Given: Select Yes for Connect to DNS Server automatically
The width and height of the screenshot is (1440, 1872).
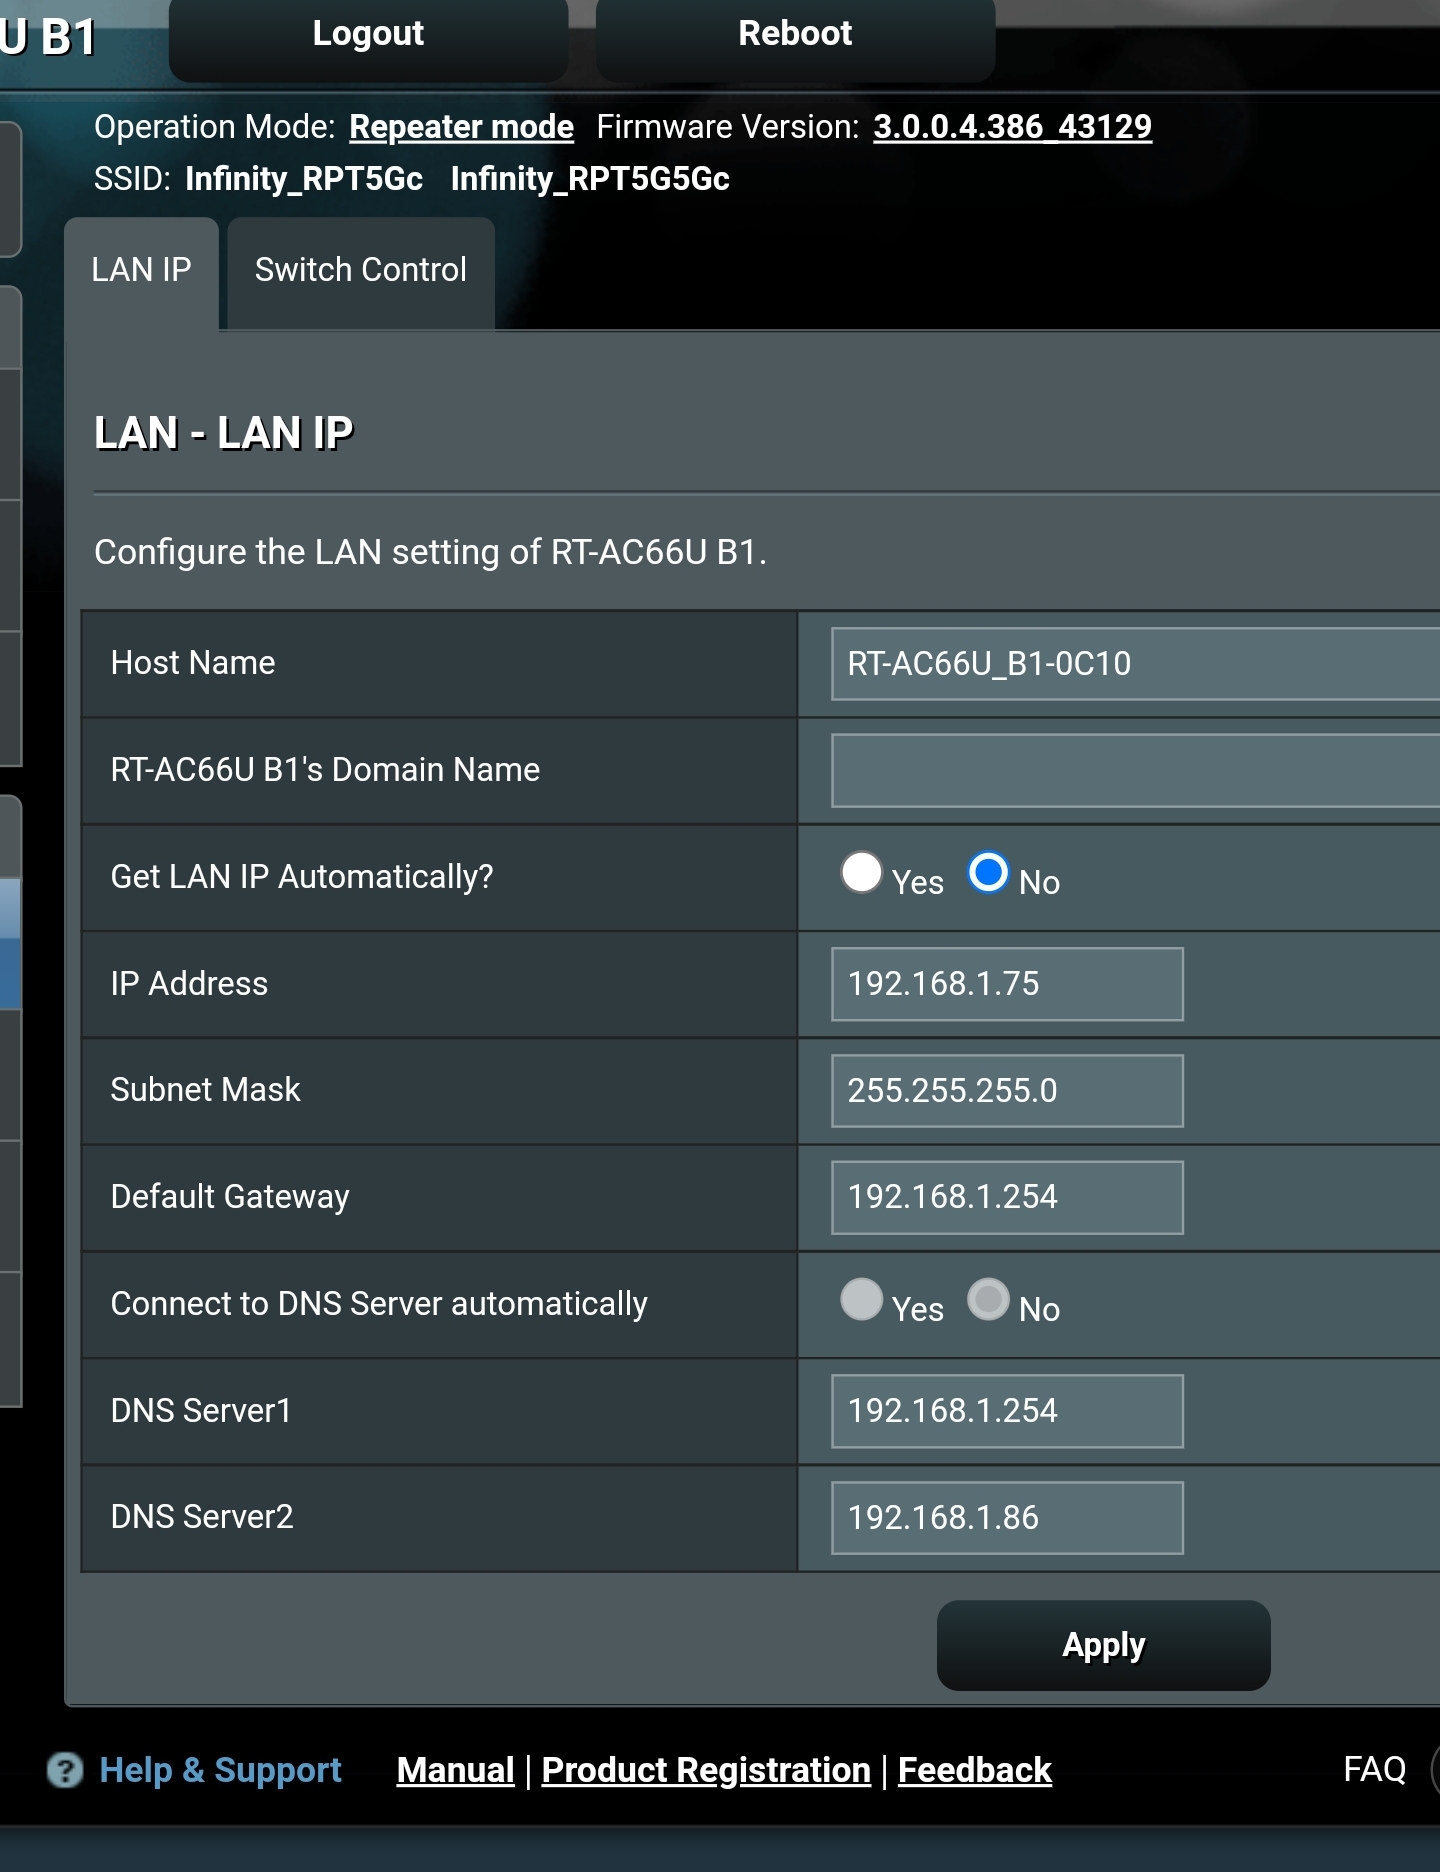Looking at the screenshot, I should pyautogui.click(x=861, y=1299).
